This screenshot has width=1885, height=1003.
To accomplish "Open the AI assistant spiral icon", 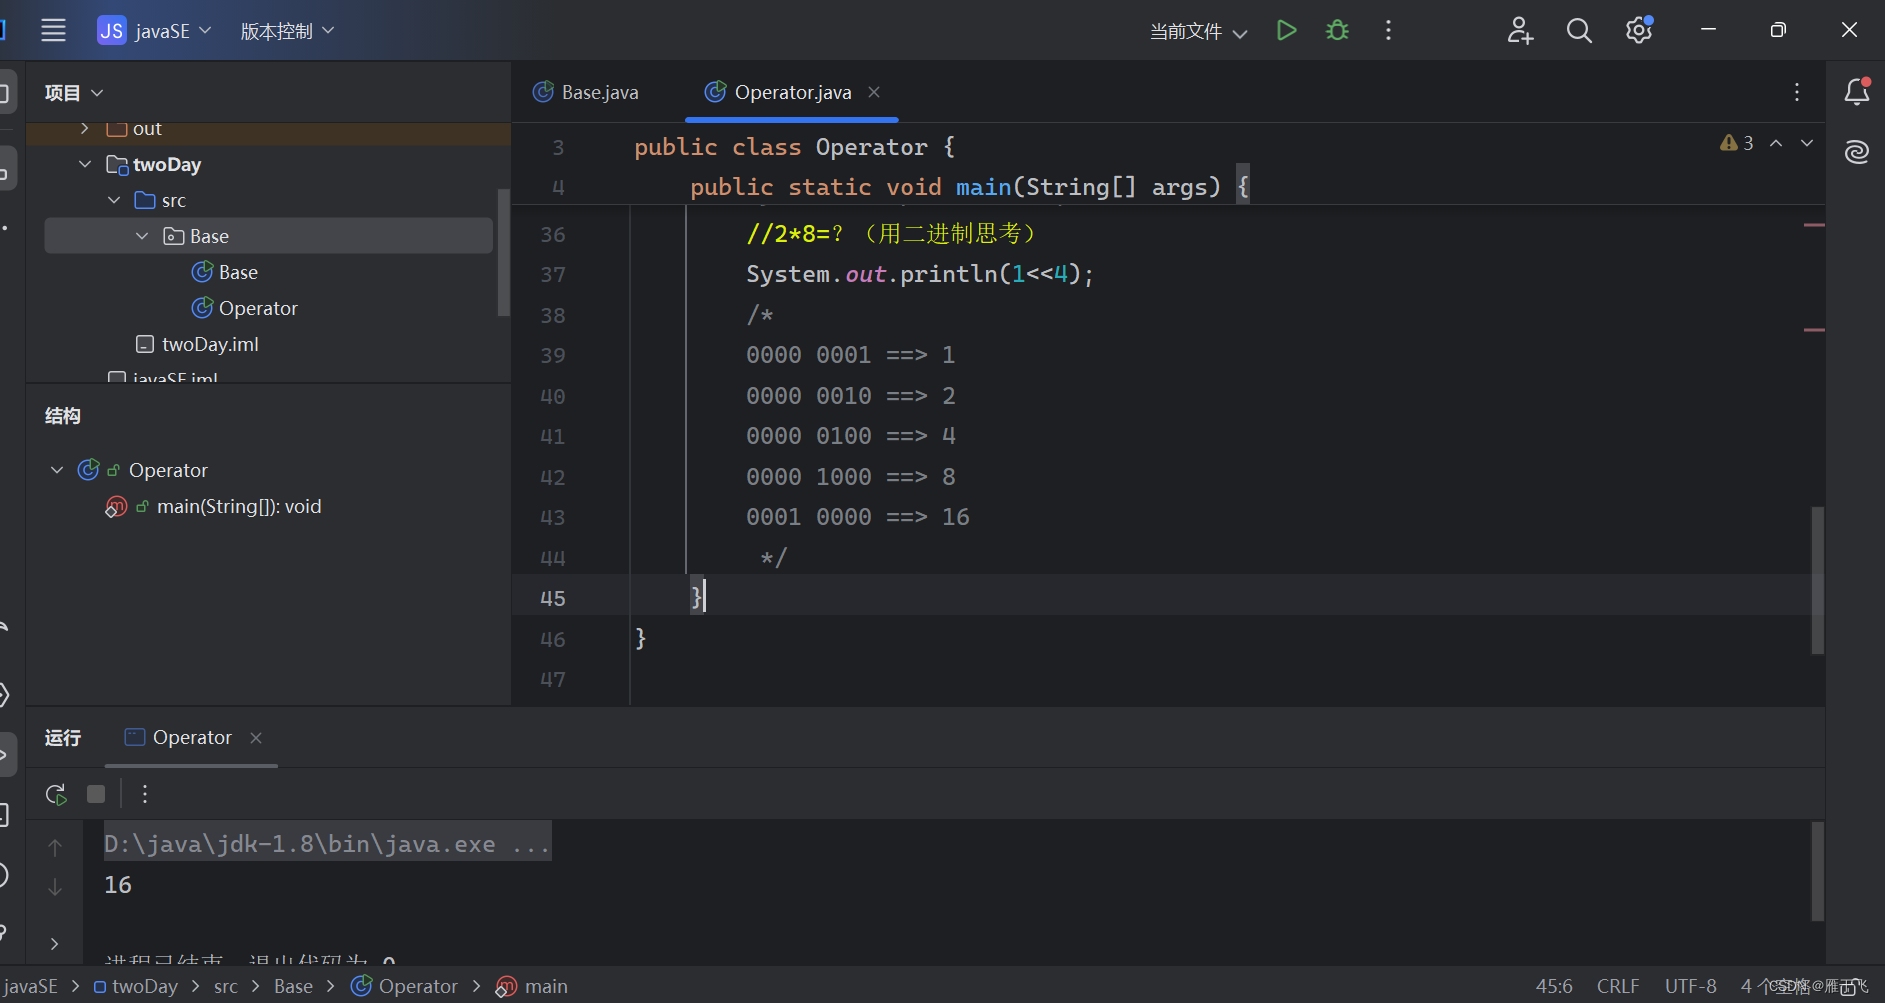I will click(1857, 152).
